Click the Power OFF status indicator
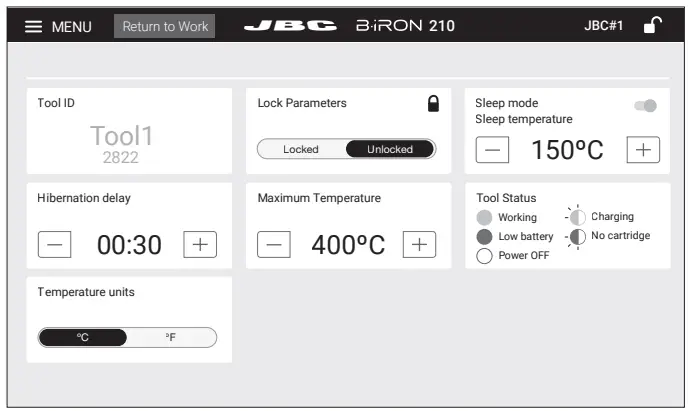The image size is (689, 411). click(484, 256)
